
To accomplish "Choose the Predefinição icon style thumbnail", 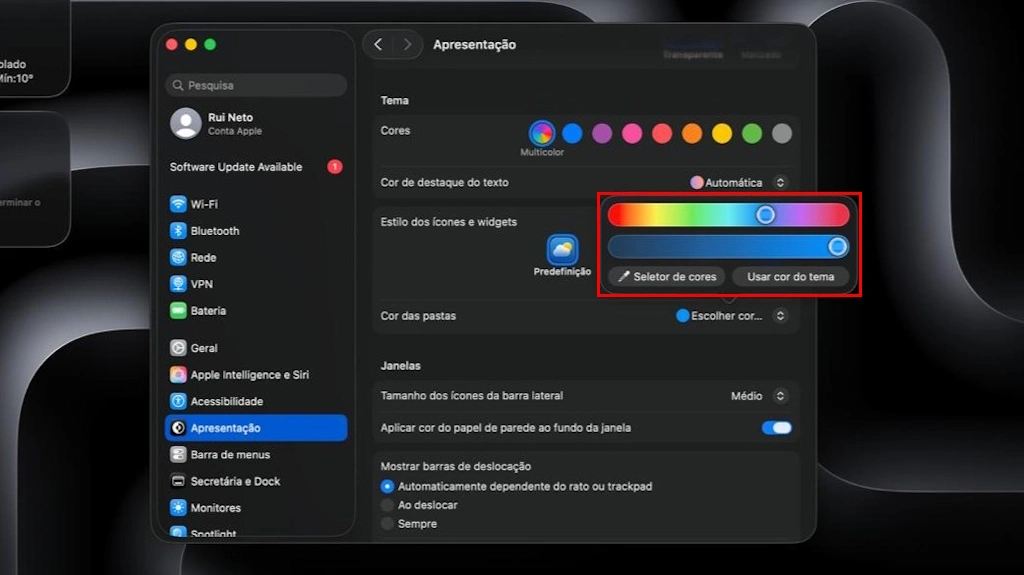I will (x=562, y=250).
